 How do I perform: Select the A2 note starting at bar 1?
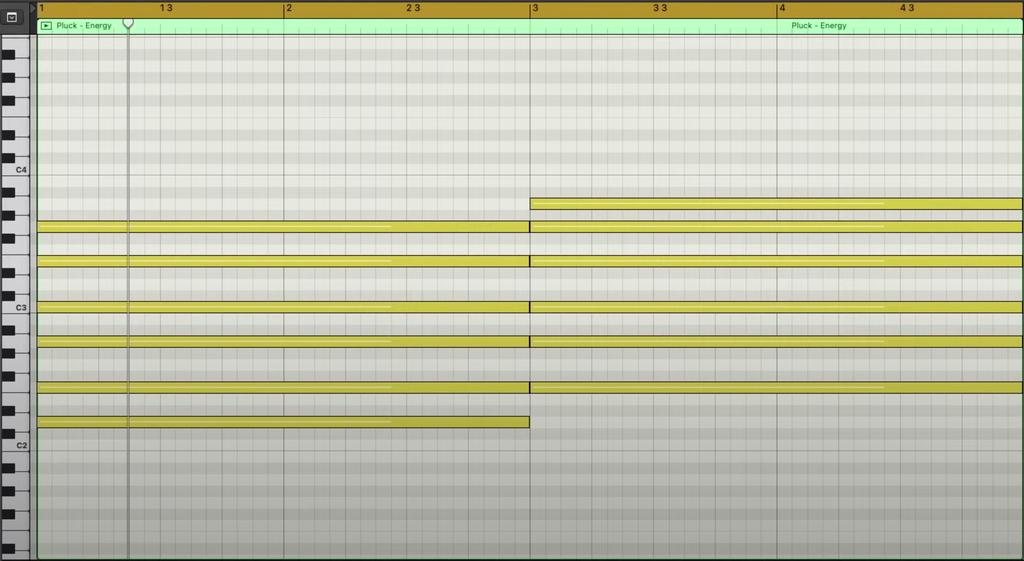pyautogui.click(x=283, y=342)
